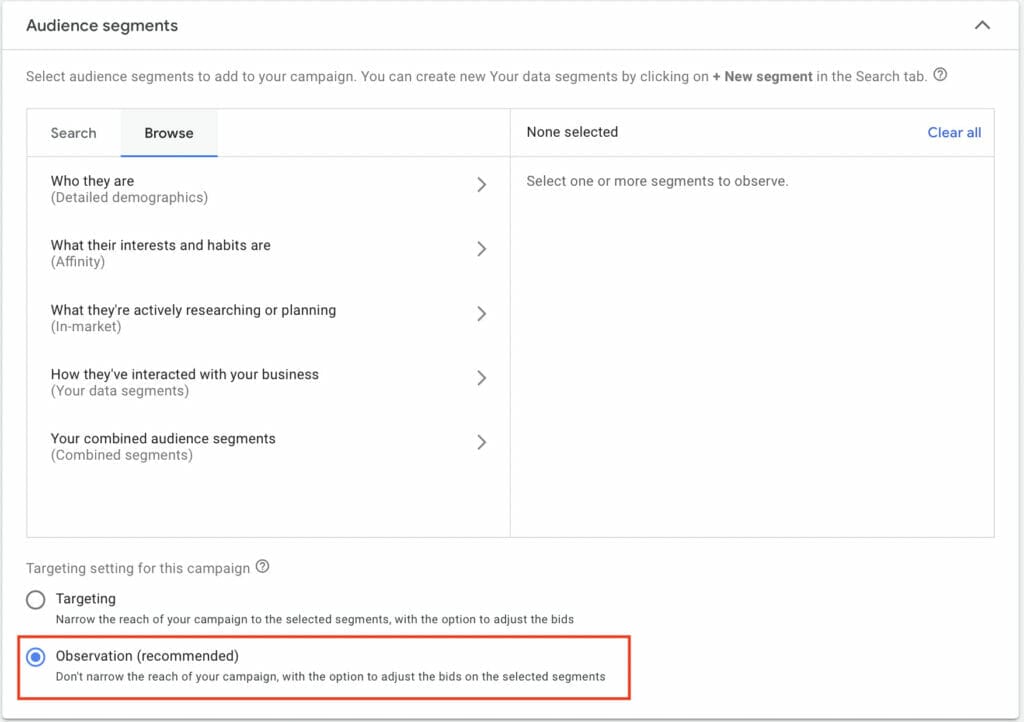1024x722 pixels.
Task: Select the Observation (recommended) radio button
Action: tap(35, 656)
